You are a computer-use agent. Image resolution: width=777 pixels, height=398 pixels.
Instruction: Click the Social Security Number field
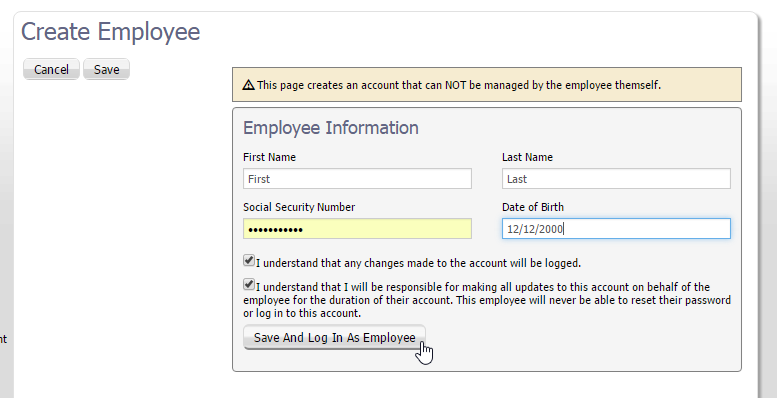(x=357, y=229)
